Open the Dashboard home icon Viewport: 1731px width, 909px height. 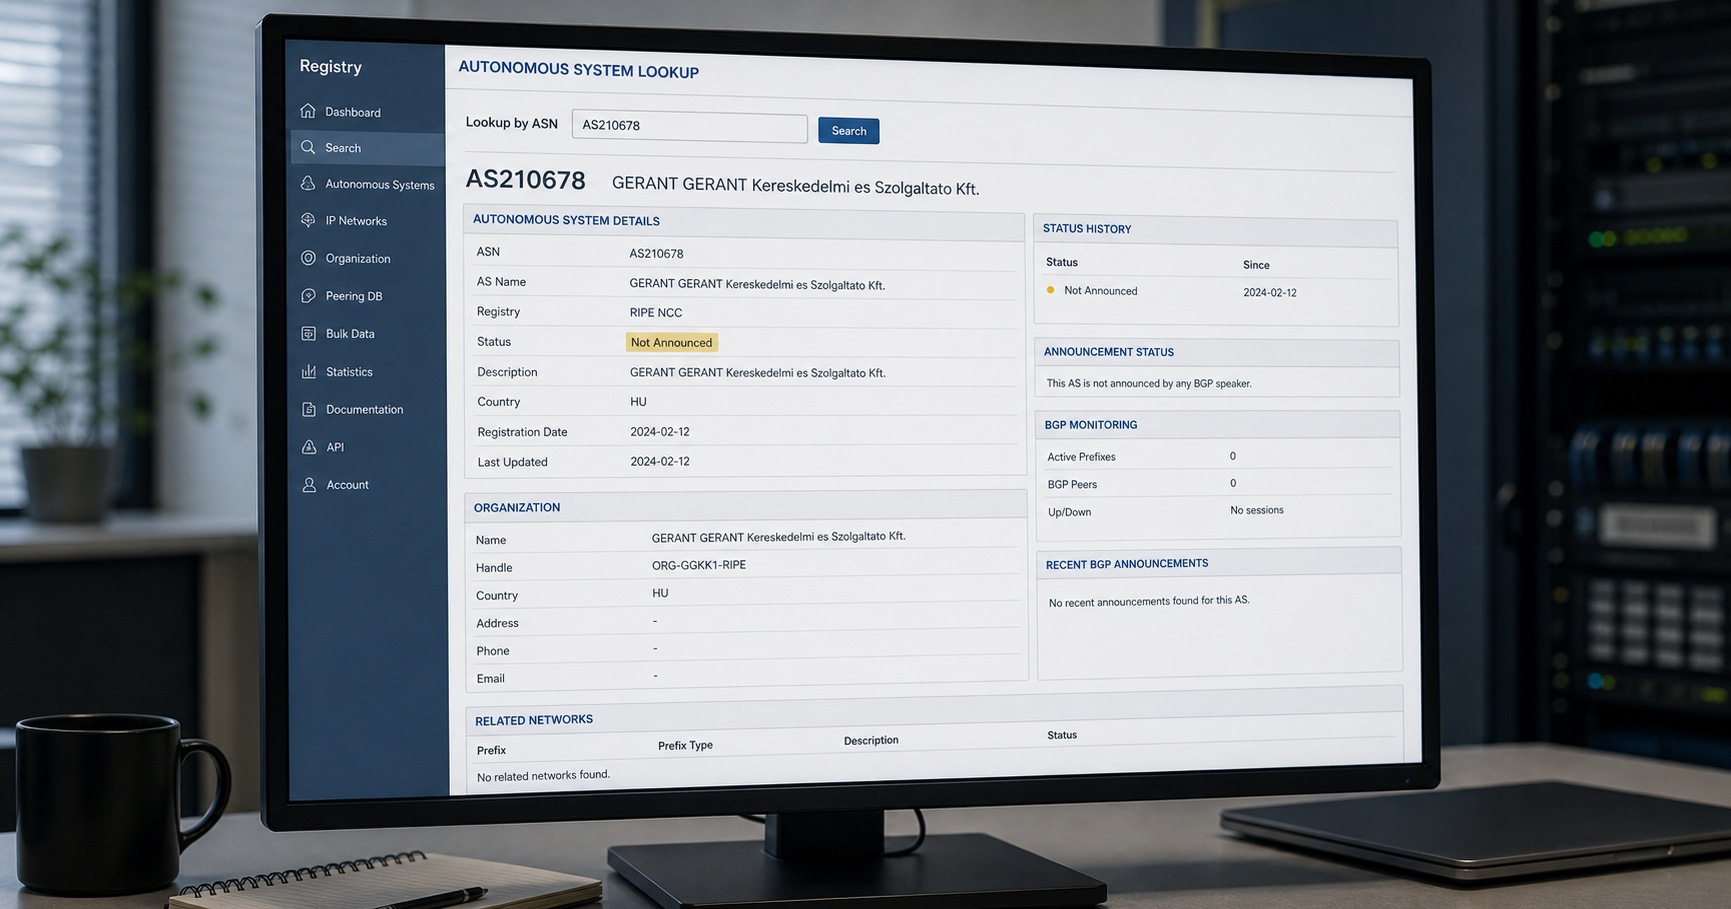click(x=308, y=111)
